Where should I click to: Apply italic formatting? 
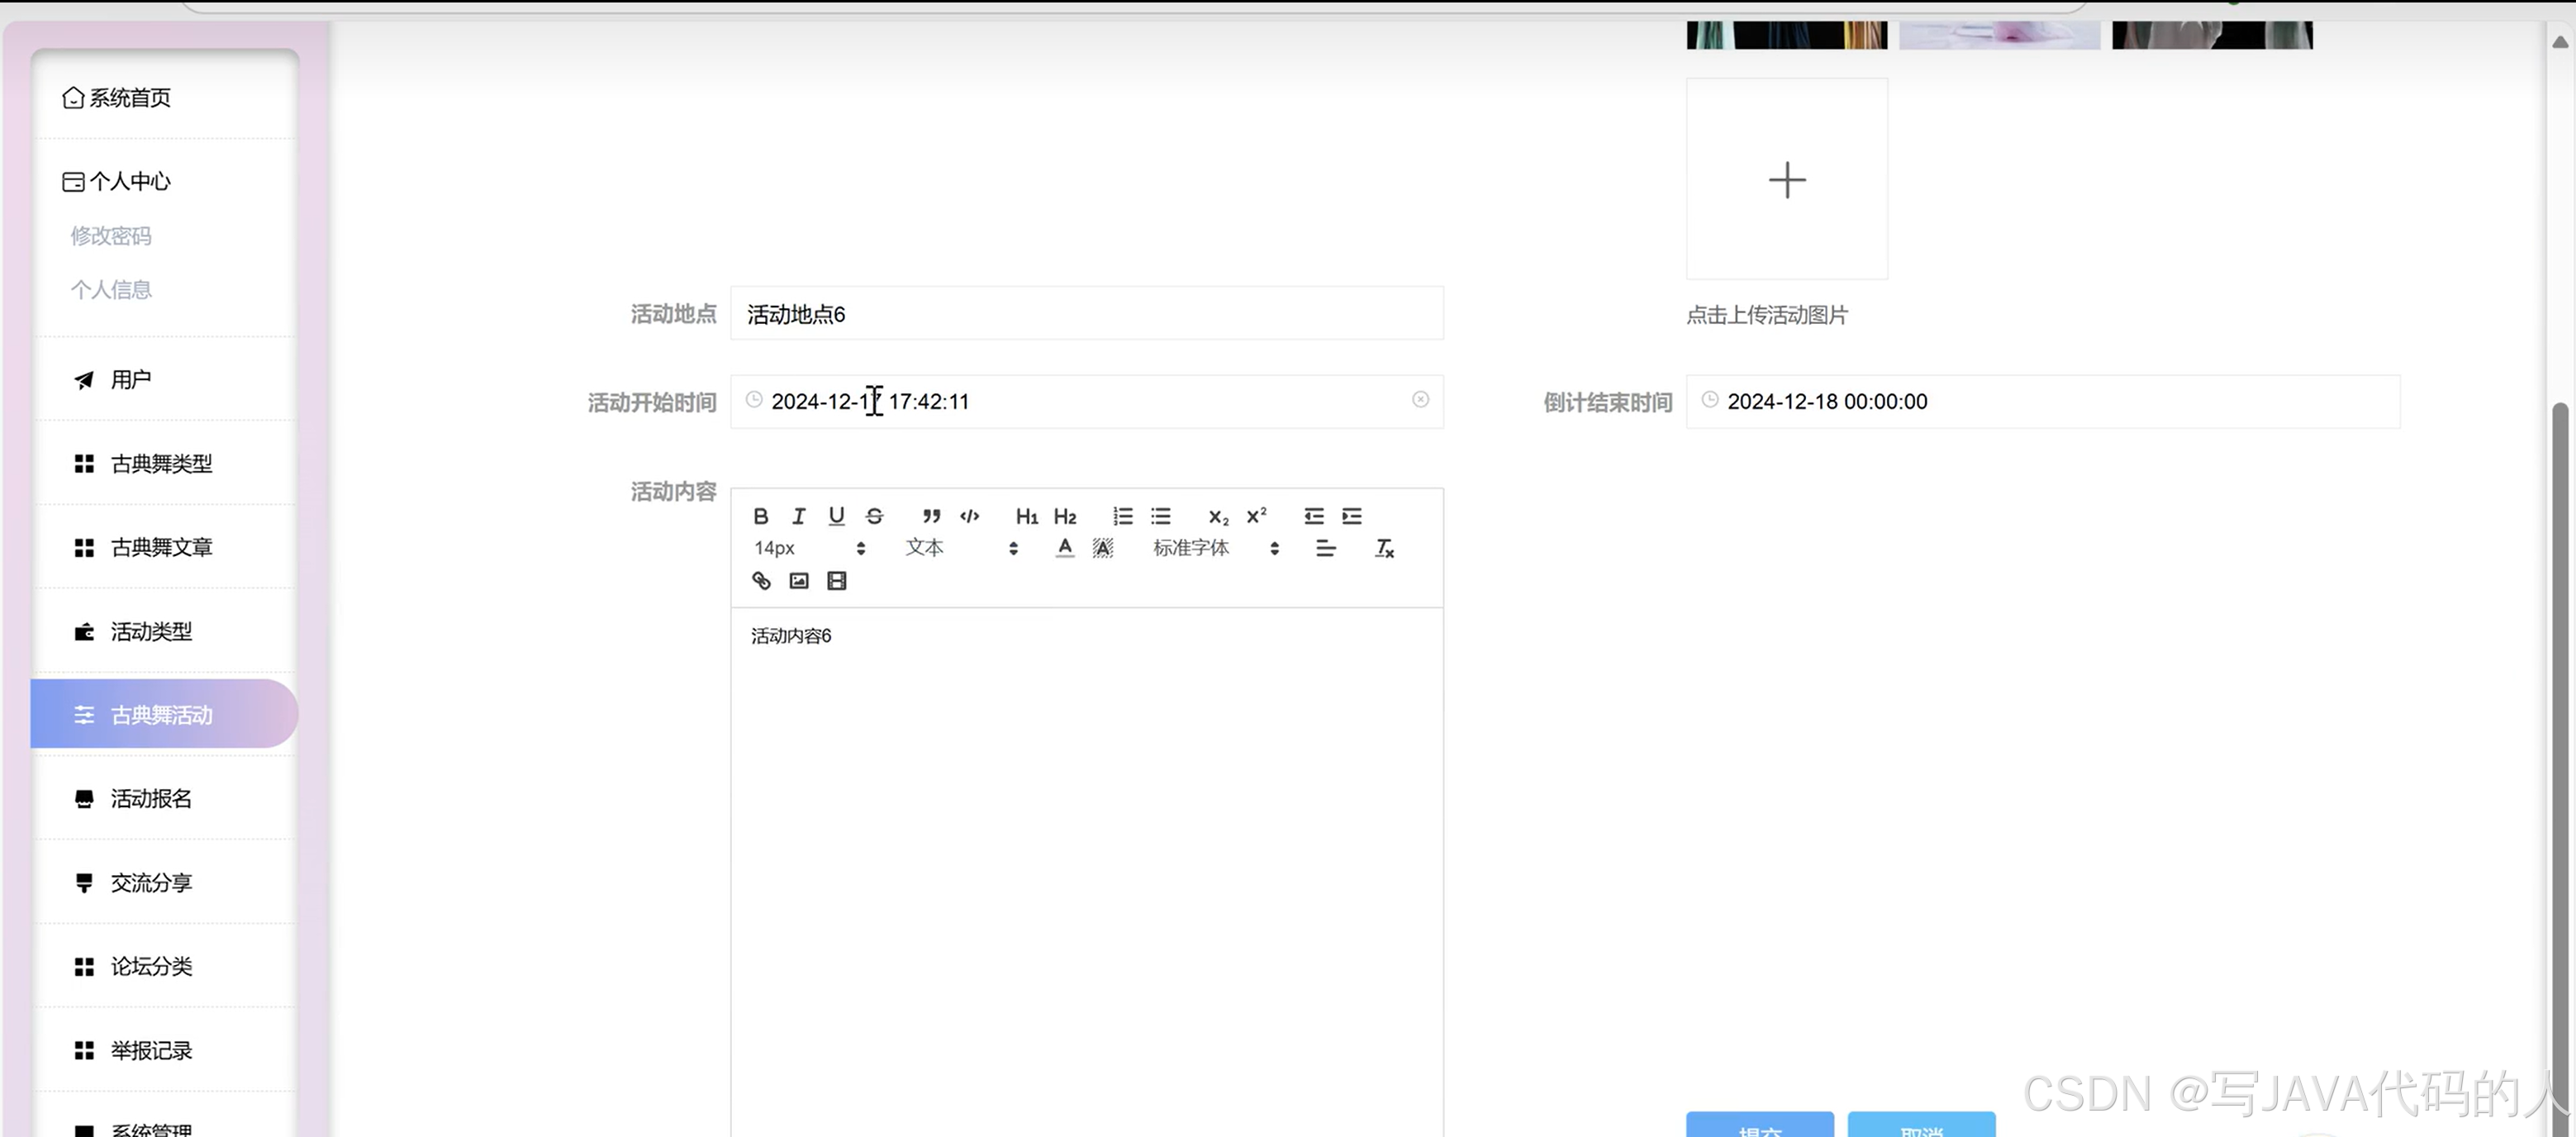pyautogui.click(x=798, y=516)
